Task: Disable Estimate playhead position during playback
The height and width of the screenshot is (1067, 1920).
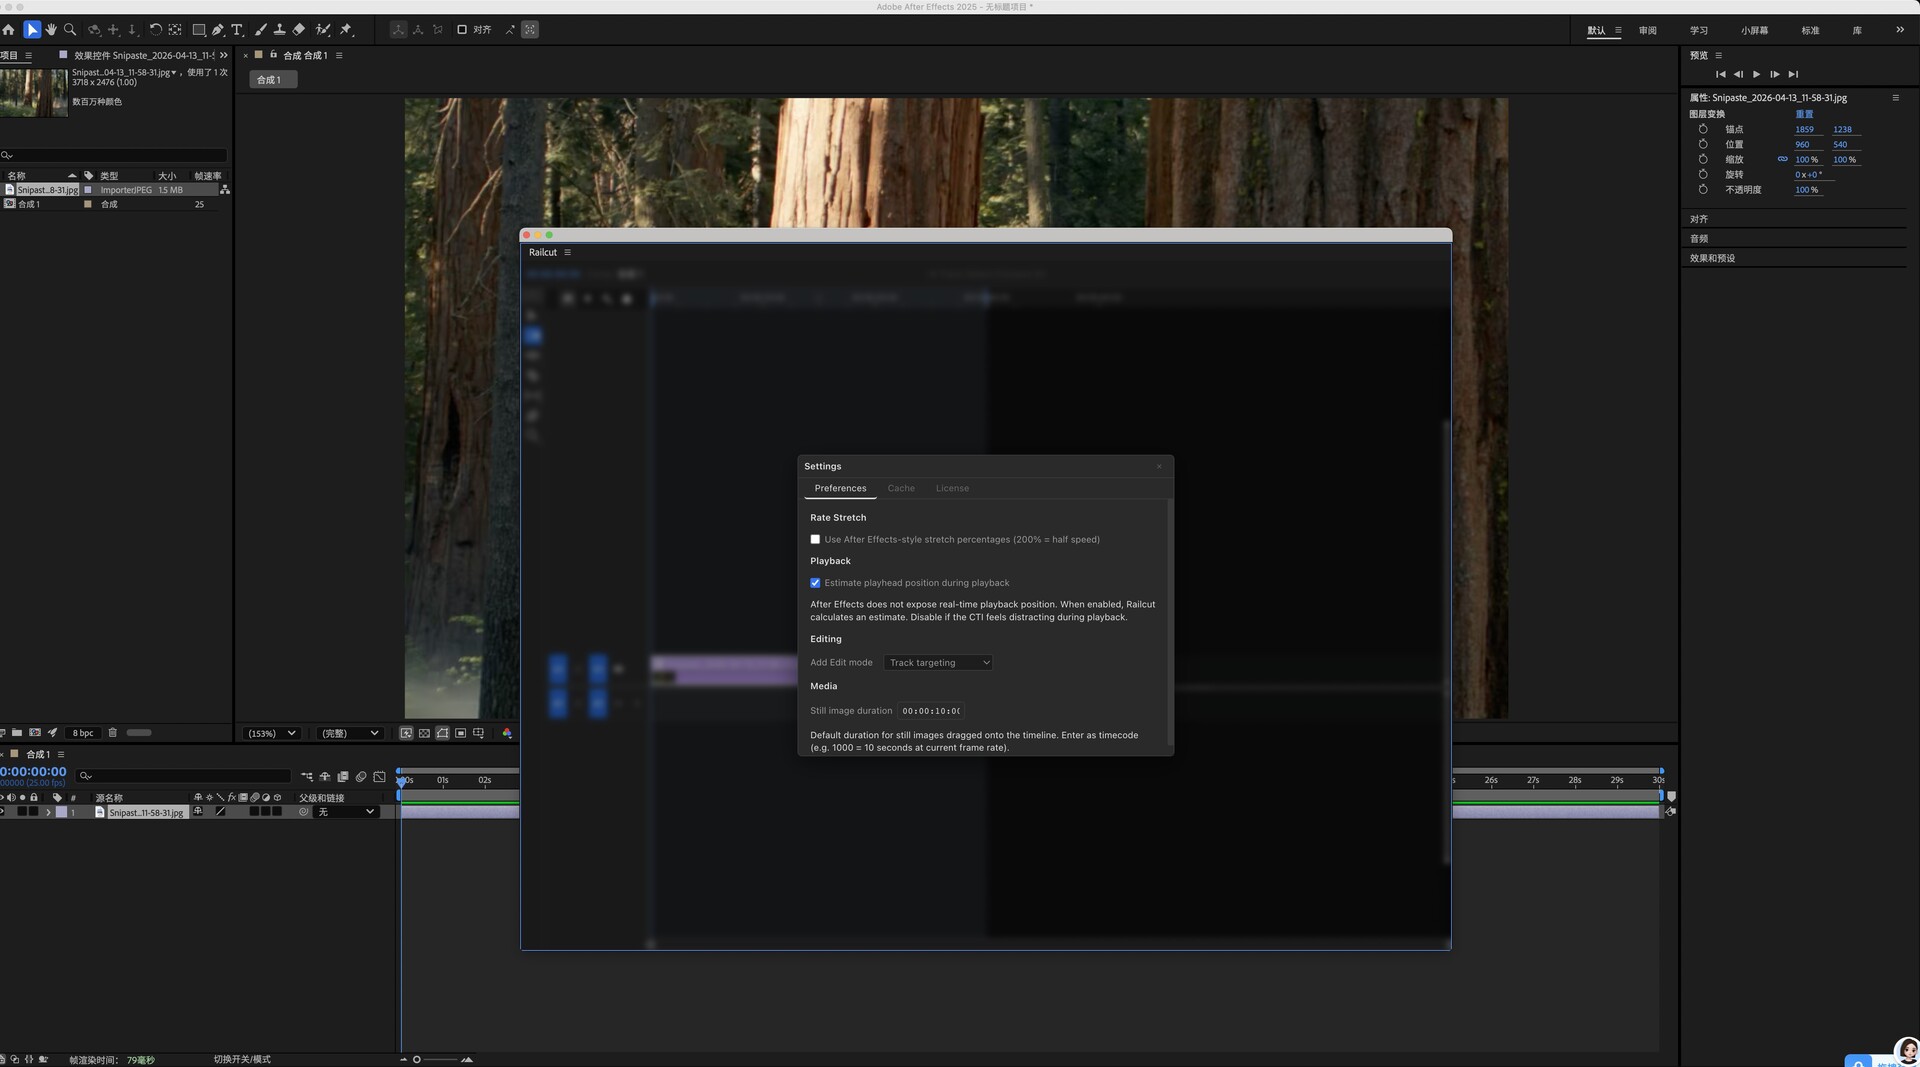Action: pyautogui.click(x=815, y=583)
